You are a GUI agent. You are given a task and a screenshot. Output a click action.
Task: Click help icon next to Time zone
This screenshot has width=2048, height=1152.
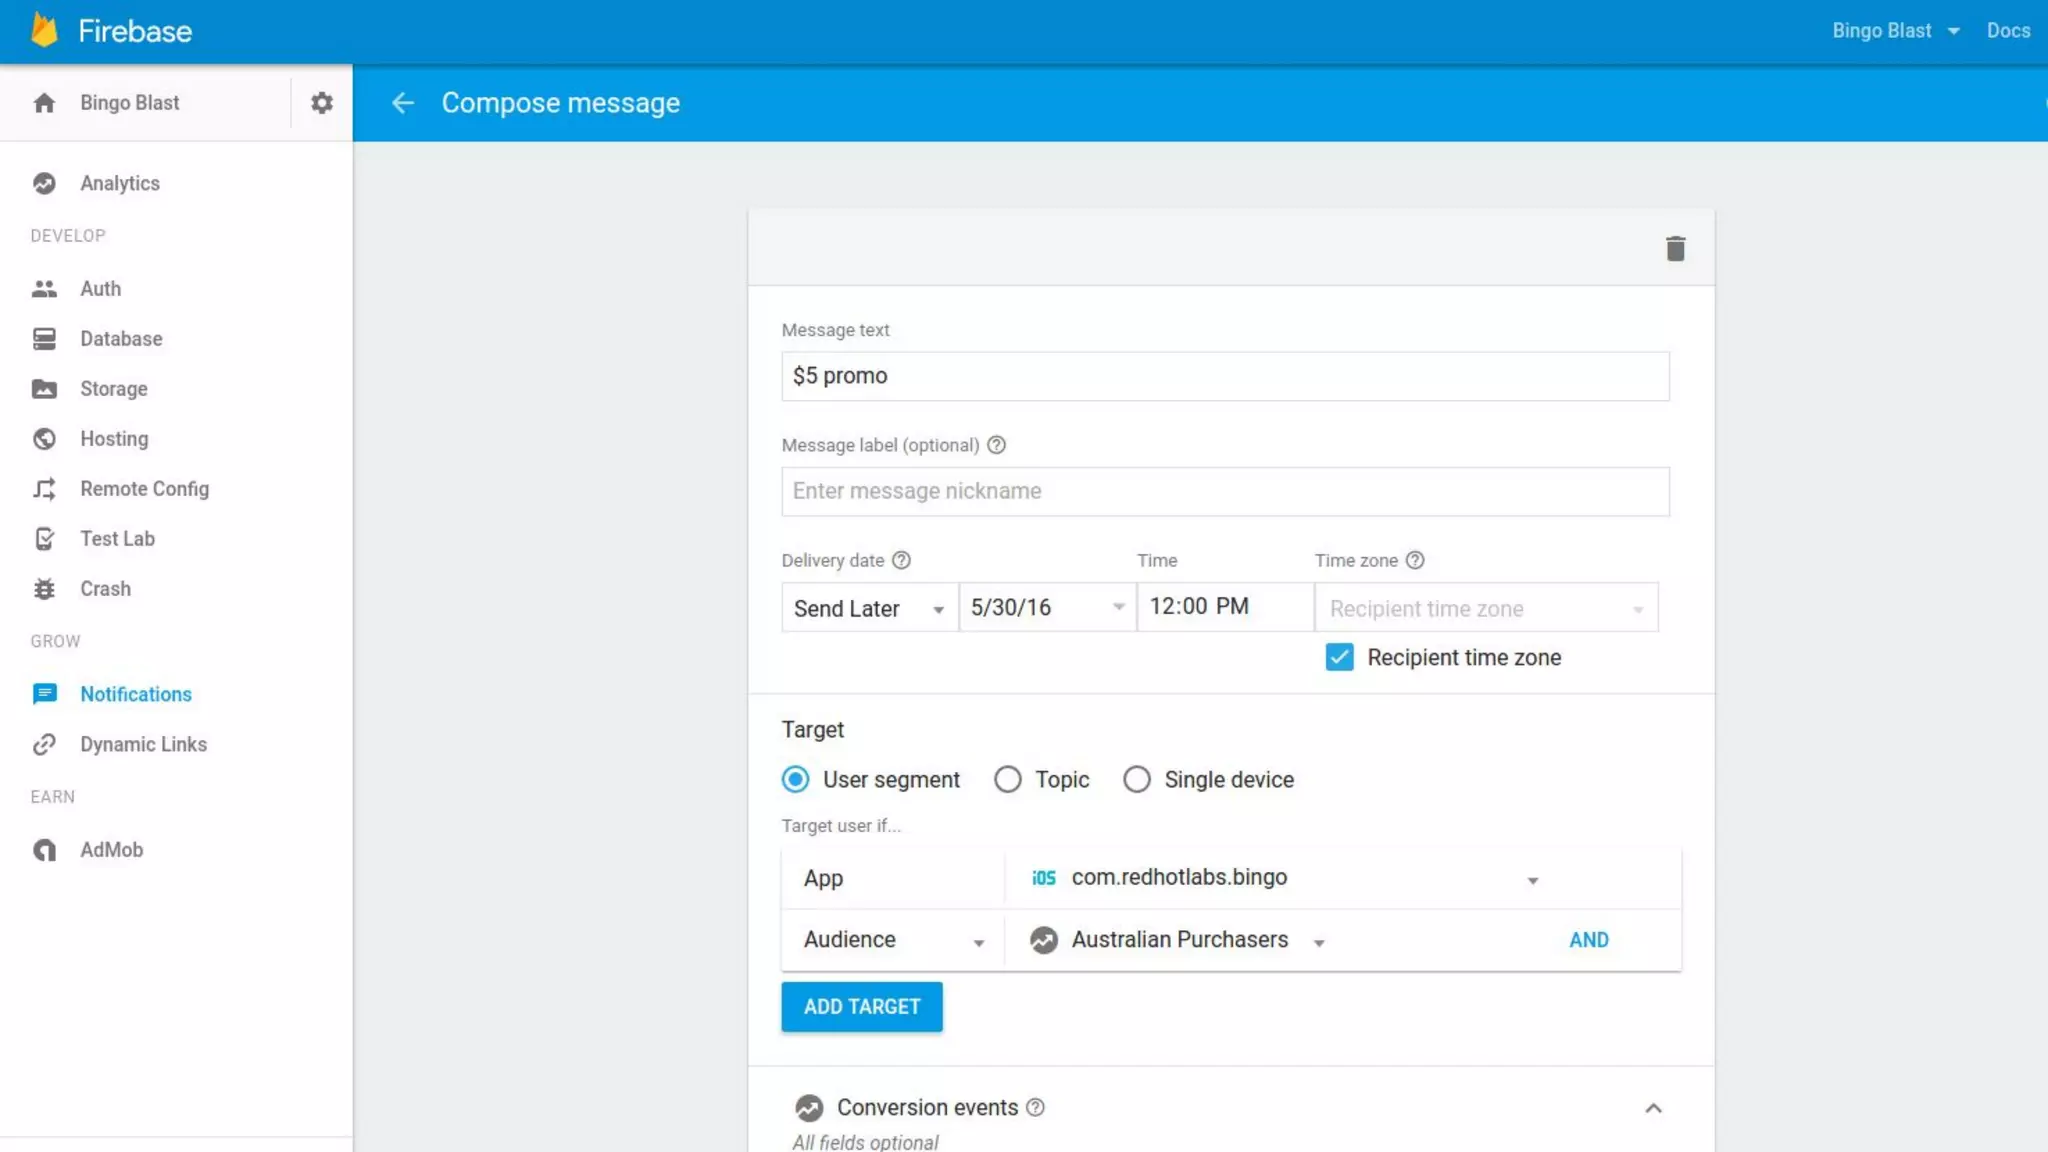[x=1414, y=560]
